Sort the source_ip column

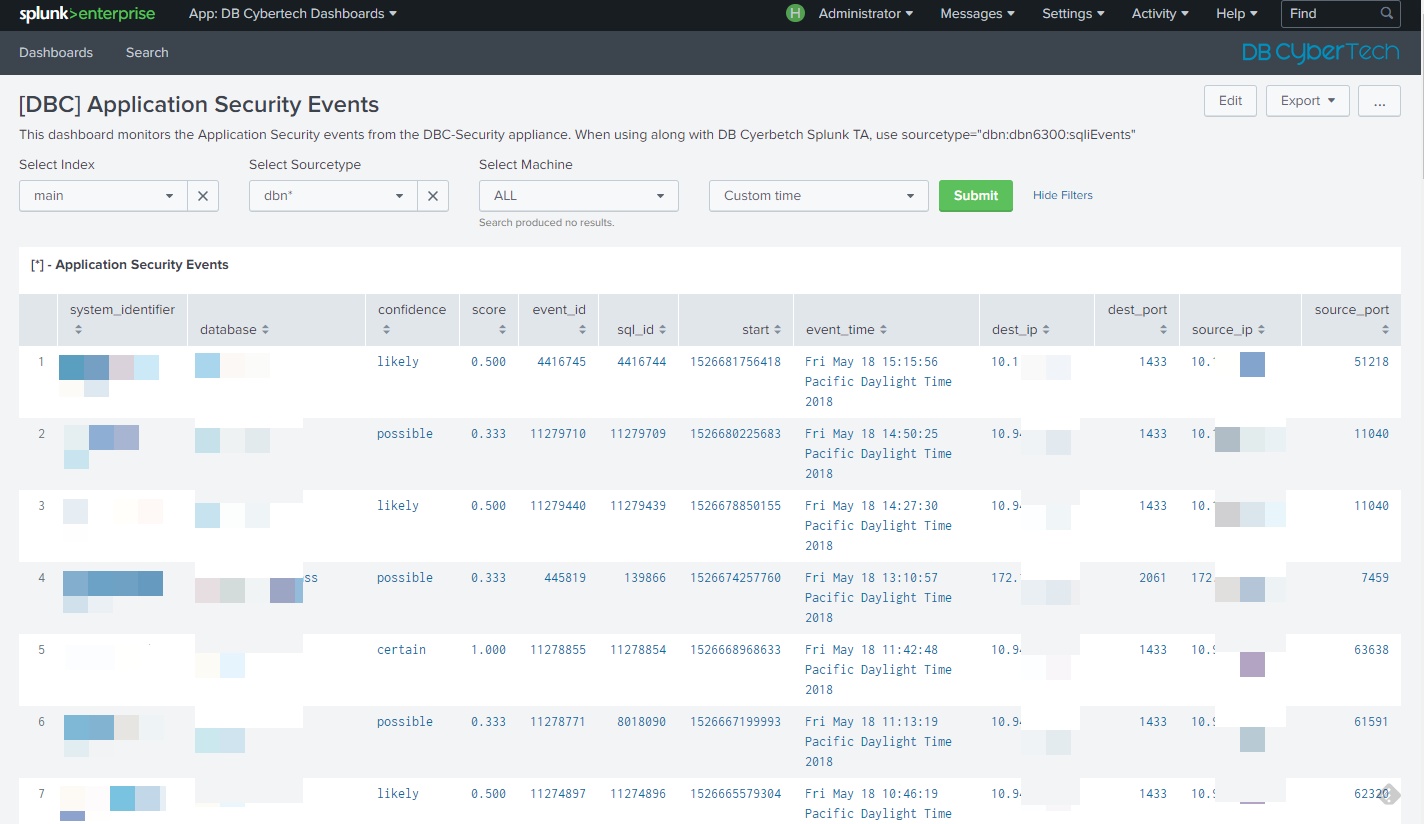coord(1261,330)
